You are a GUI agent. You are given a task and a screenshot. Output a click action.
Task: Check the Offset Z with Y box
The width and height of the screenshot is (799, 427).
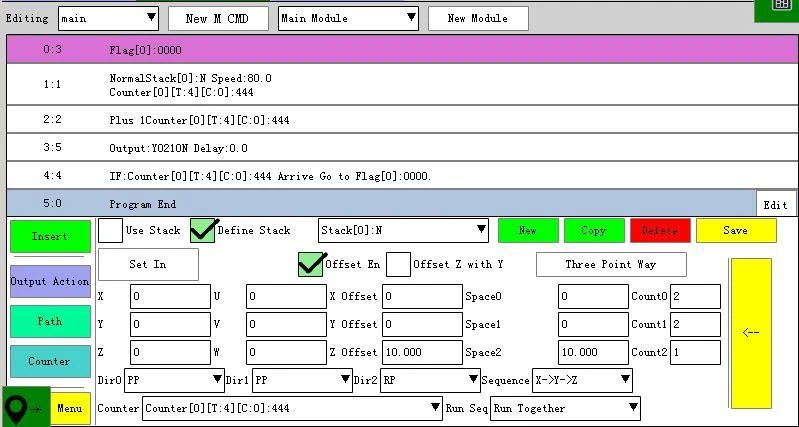pos(398,264)
